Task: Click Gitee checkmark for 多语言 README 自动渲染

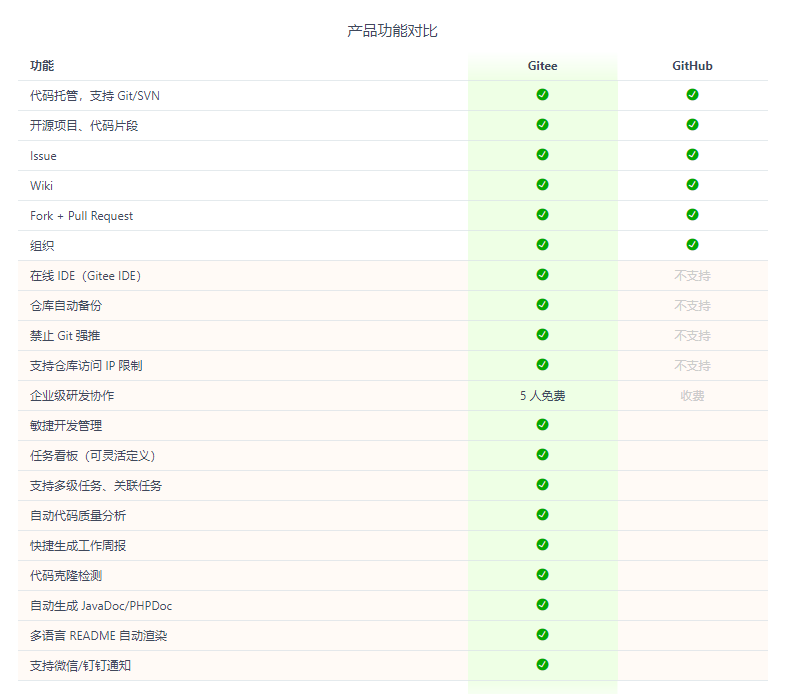Action: tap(542, 634)
